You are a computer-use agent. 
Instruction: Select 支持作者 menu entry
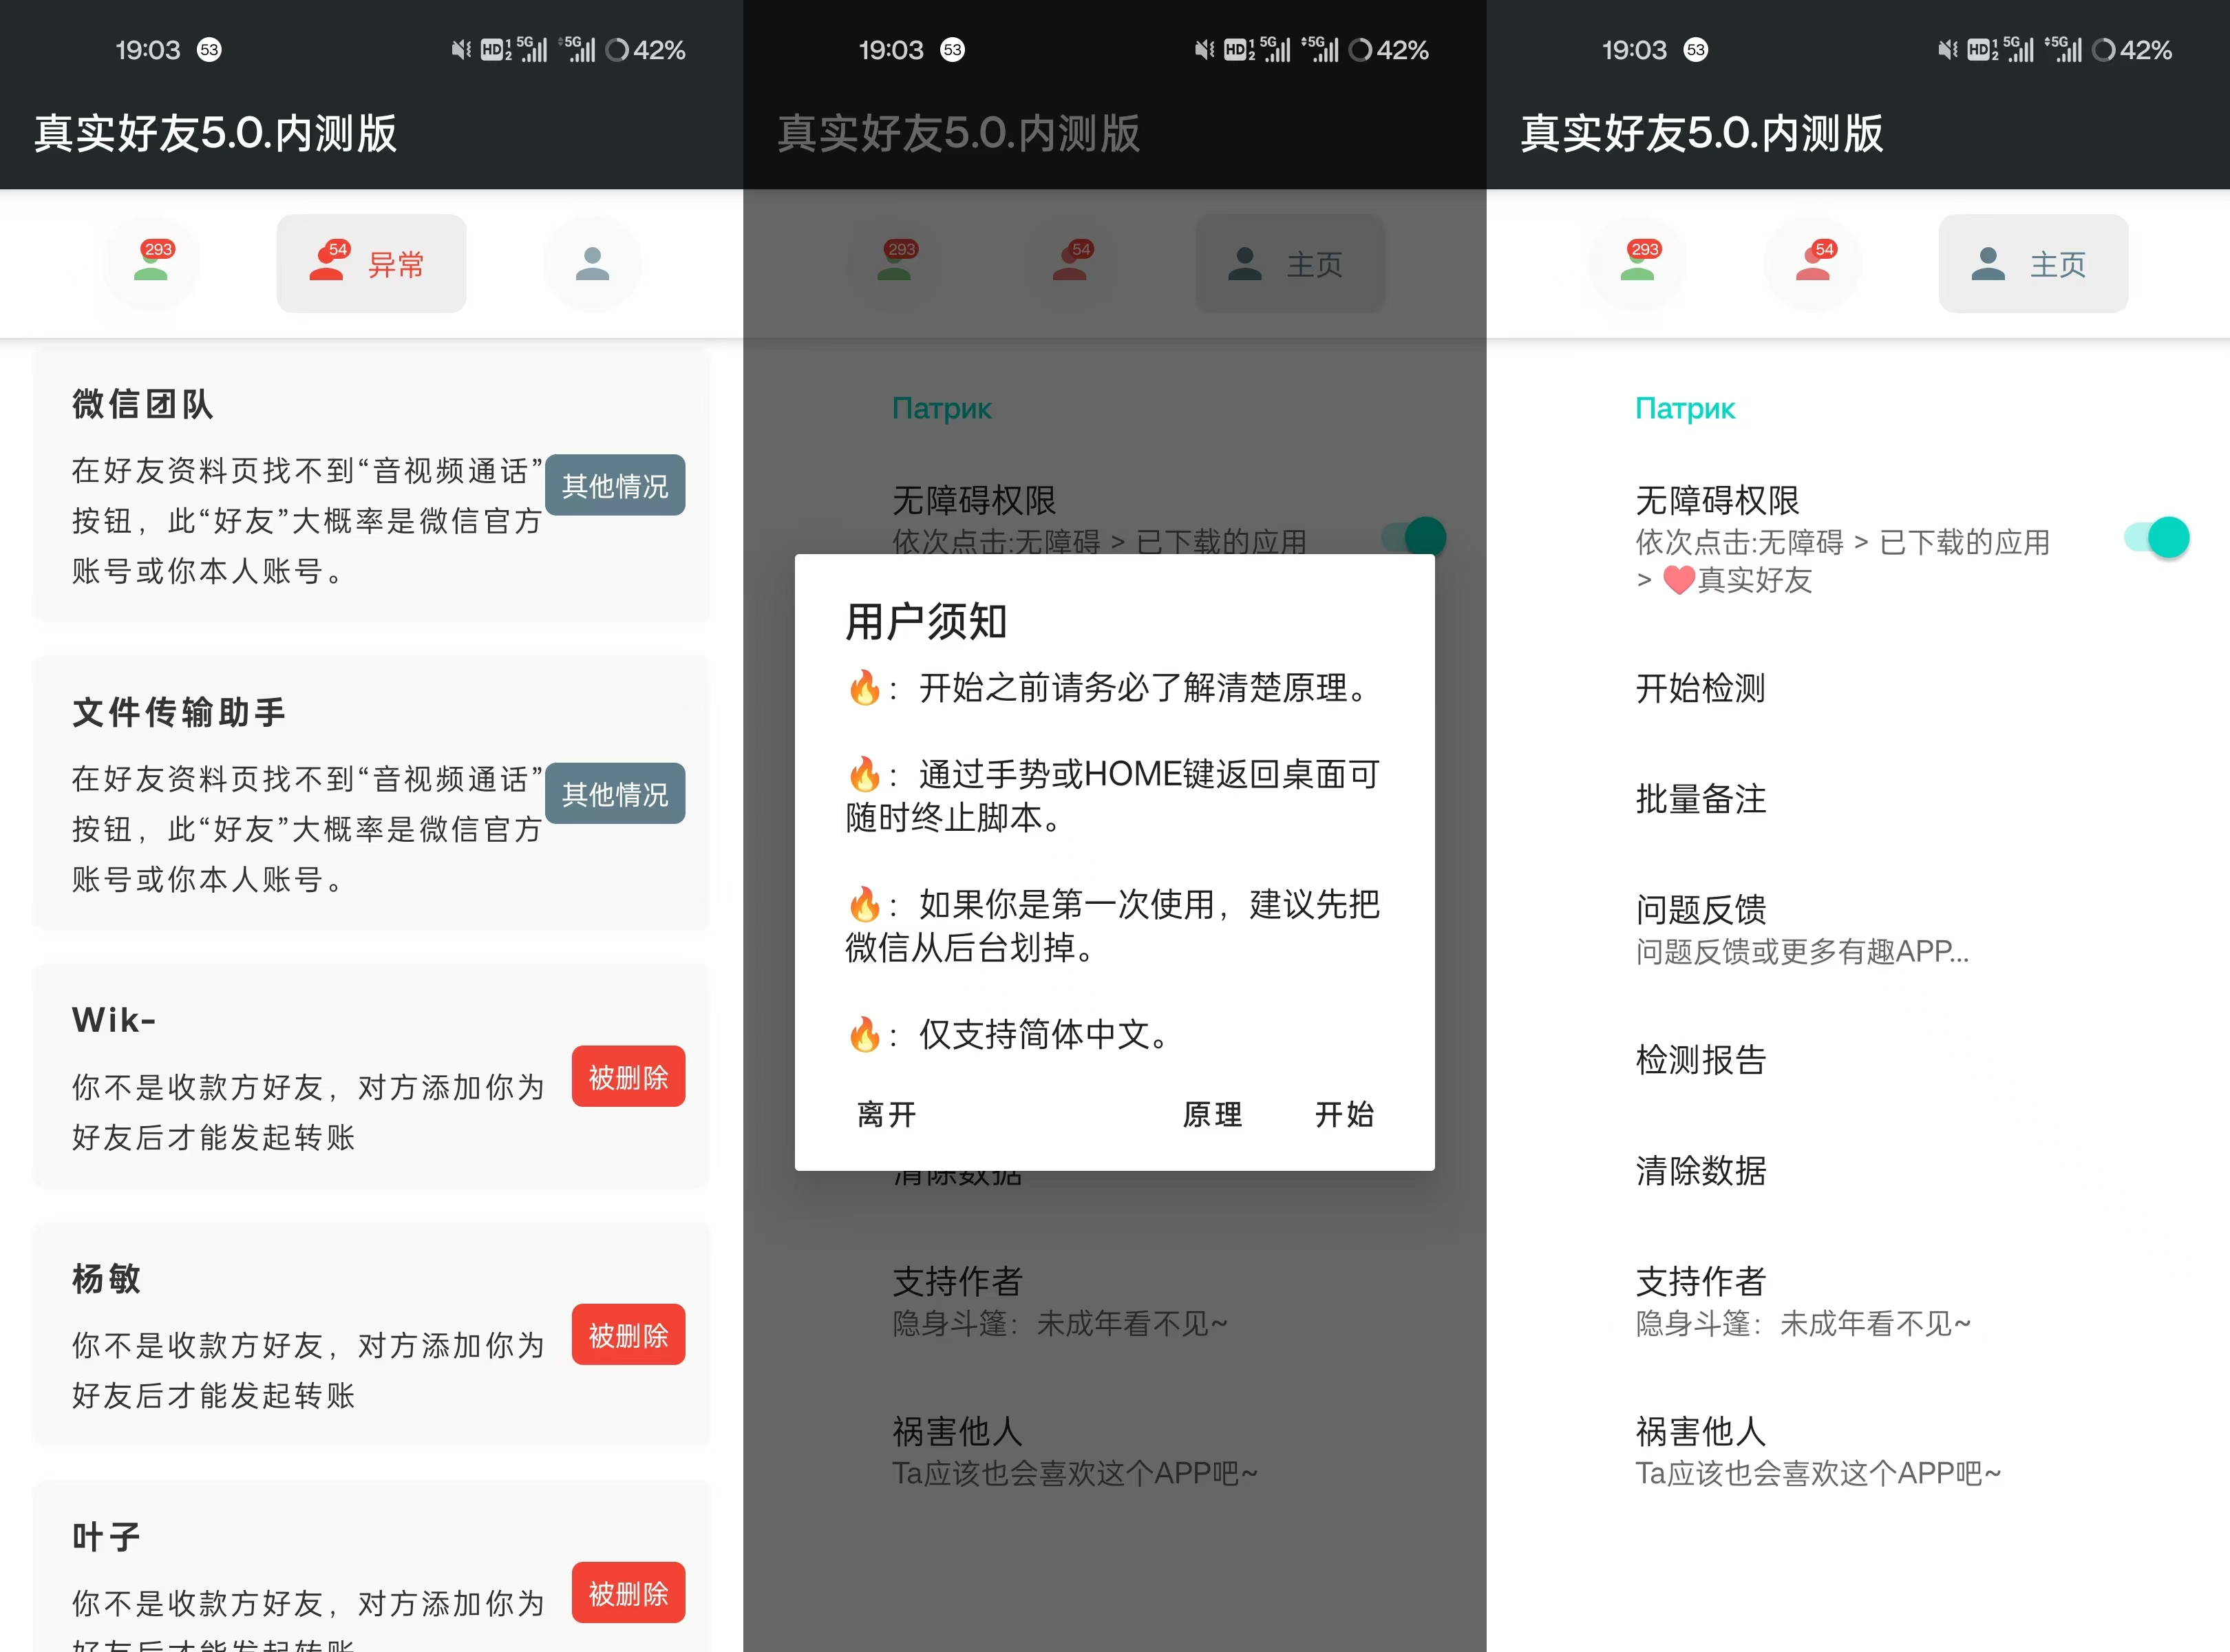[x=1699, y=1281]
